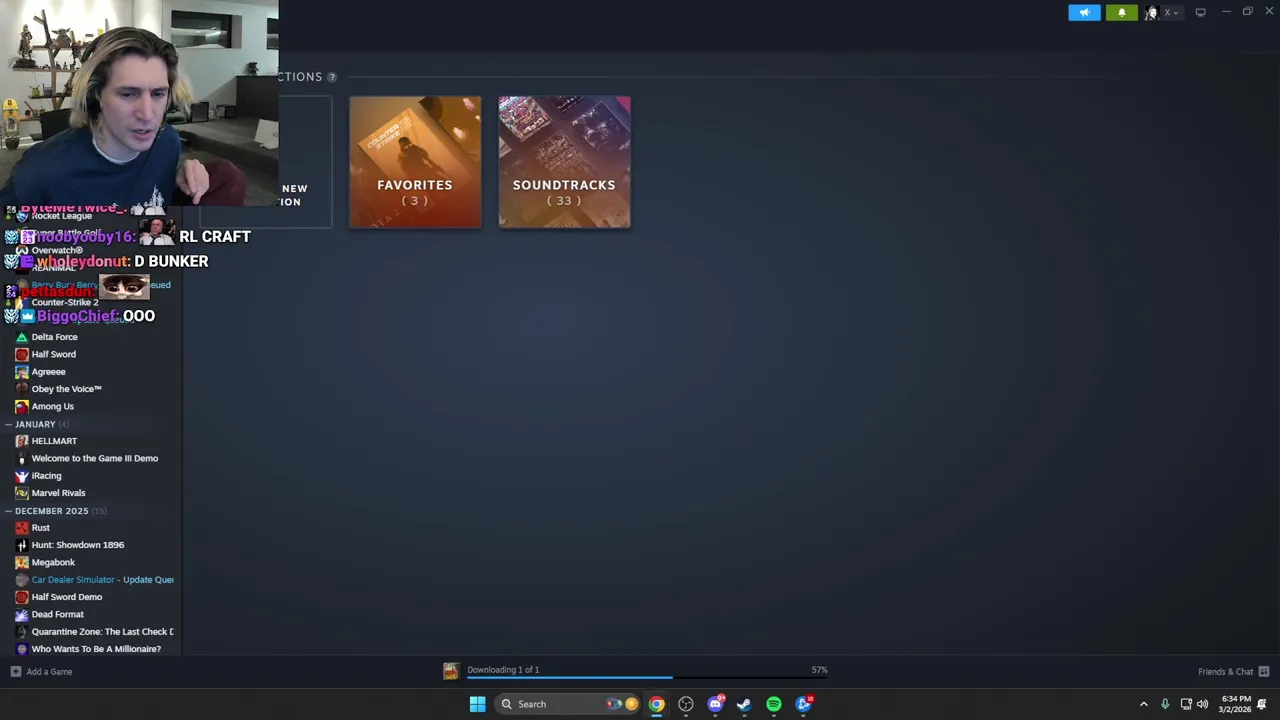Select Among Us in library list
This screenshot has width=1280, height=720.
52,406
